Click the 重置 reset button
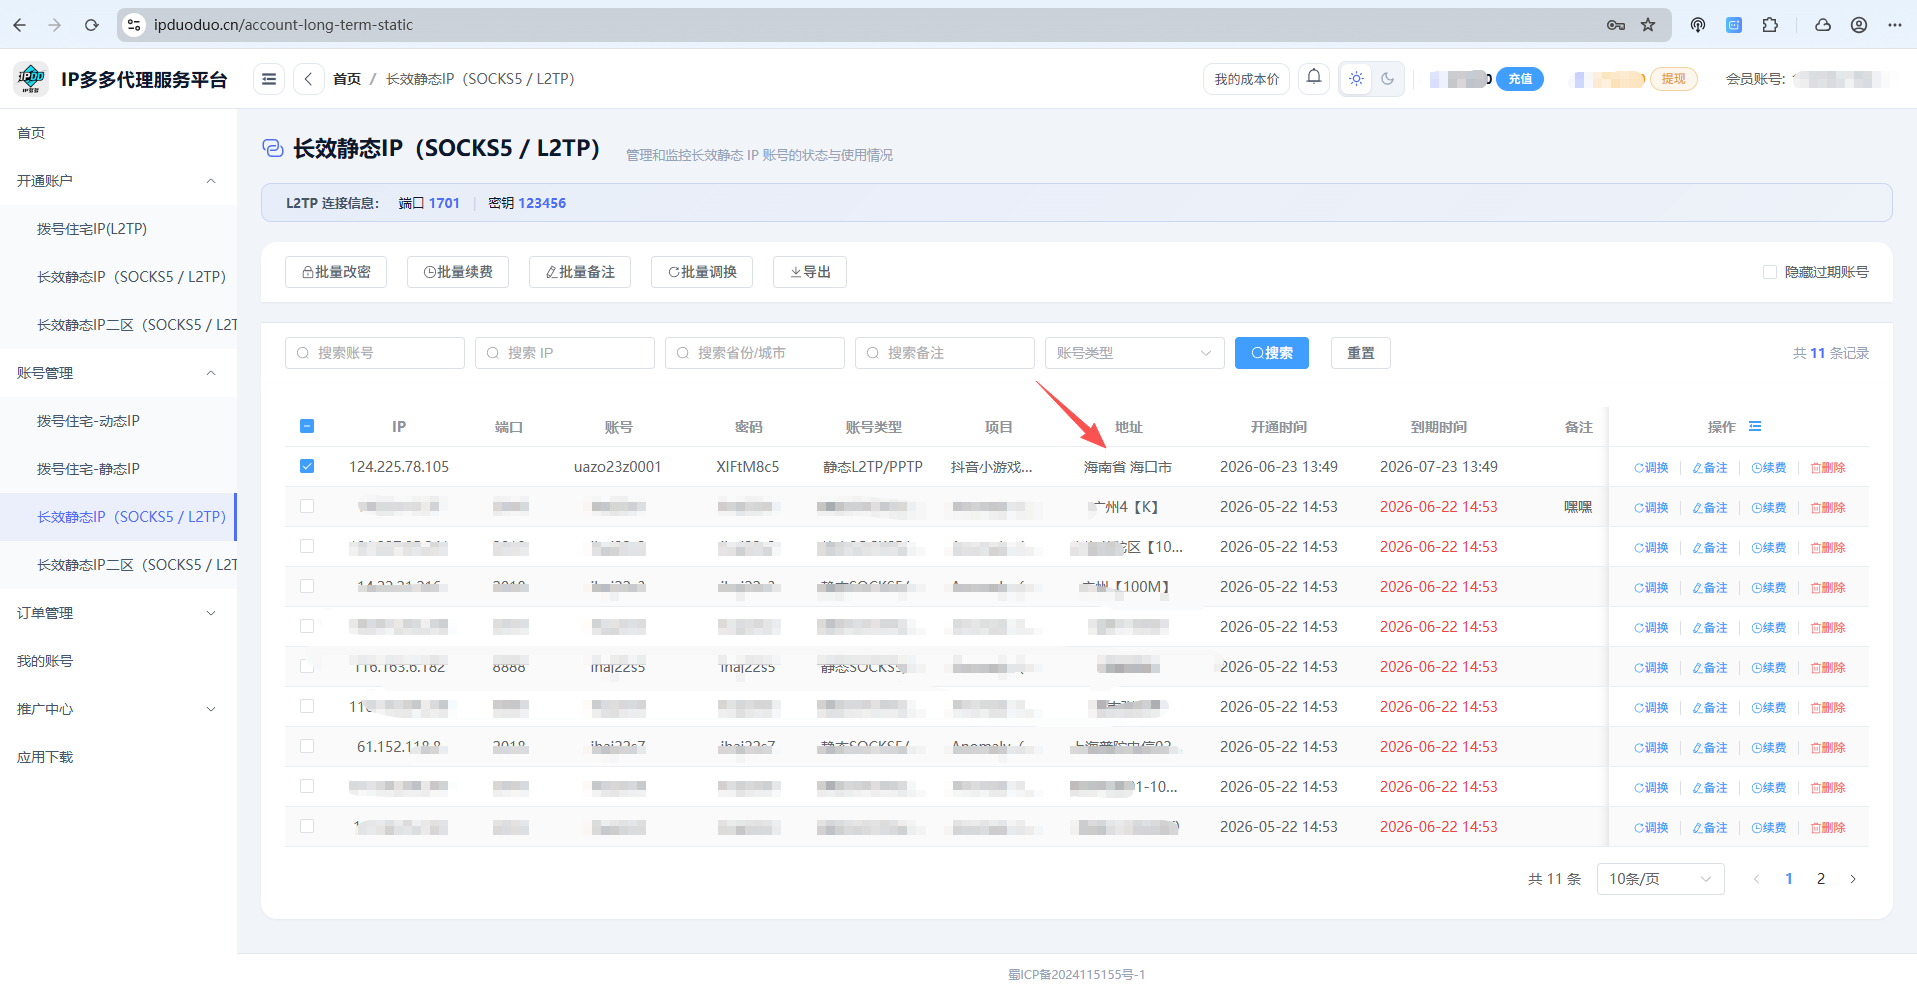Image resolution: width=1917 pixels, height=991 pixels. [x=1361, y=353]
